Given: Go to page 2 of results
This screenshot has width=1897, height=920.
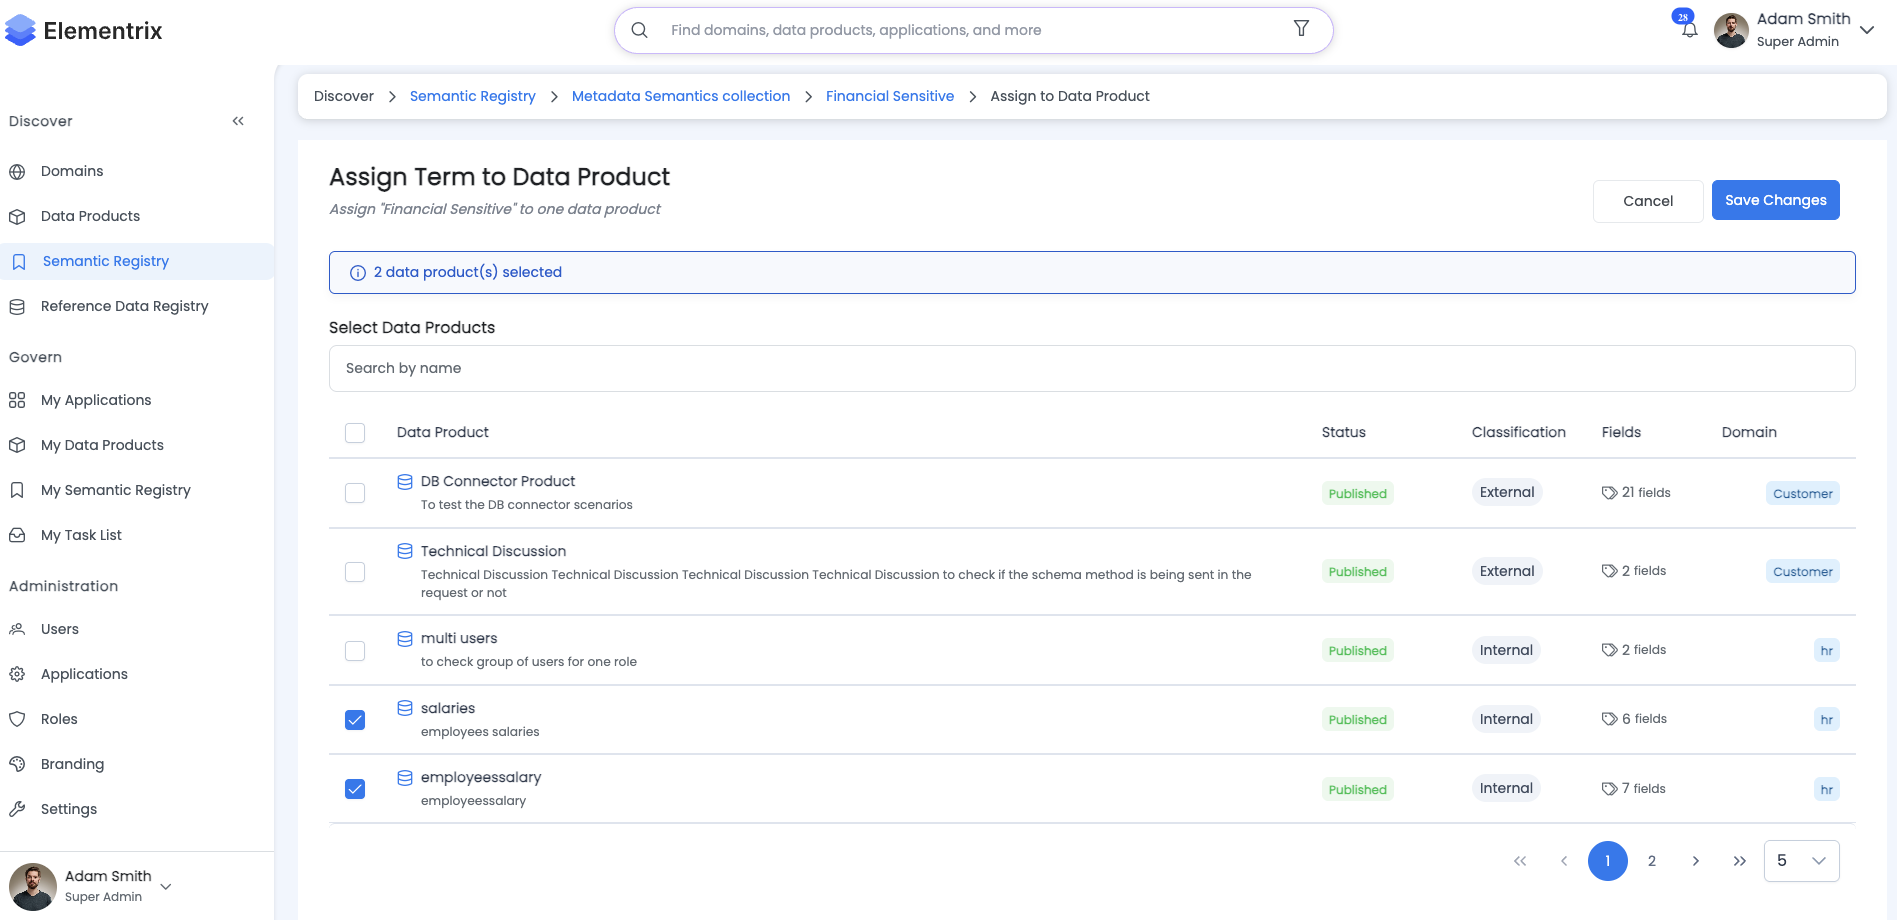Looking at the screenshot, I should (x=1651, y=860).
